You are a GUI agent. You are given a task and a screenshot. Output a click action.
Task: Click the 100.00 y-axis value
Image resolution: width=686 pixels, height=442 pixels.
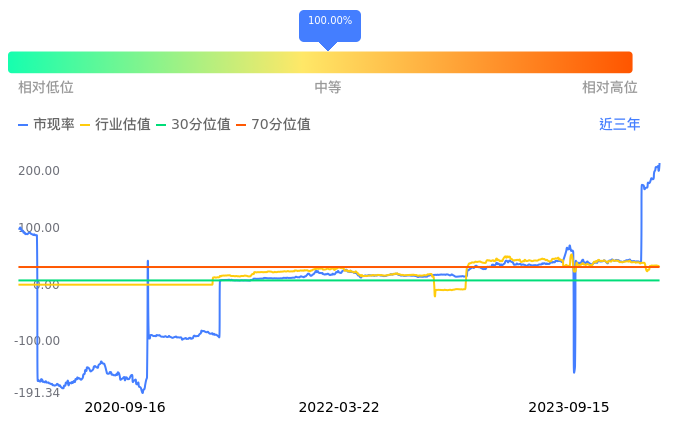coord(39,228)
